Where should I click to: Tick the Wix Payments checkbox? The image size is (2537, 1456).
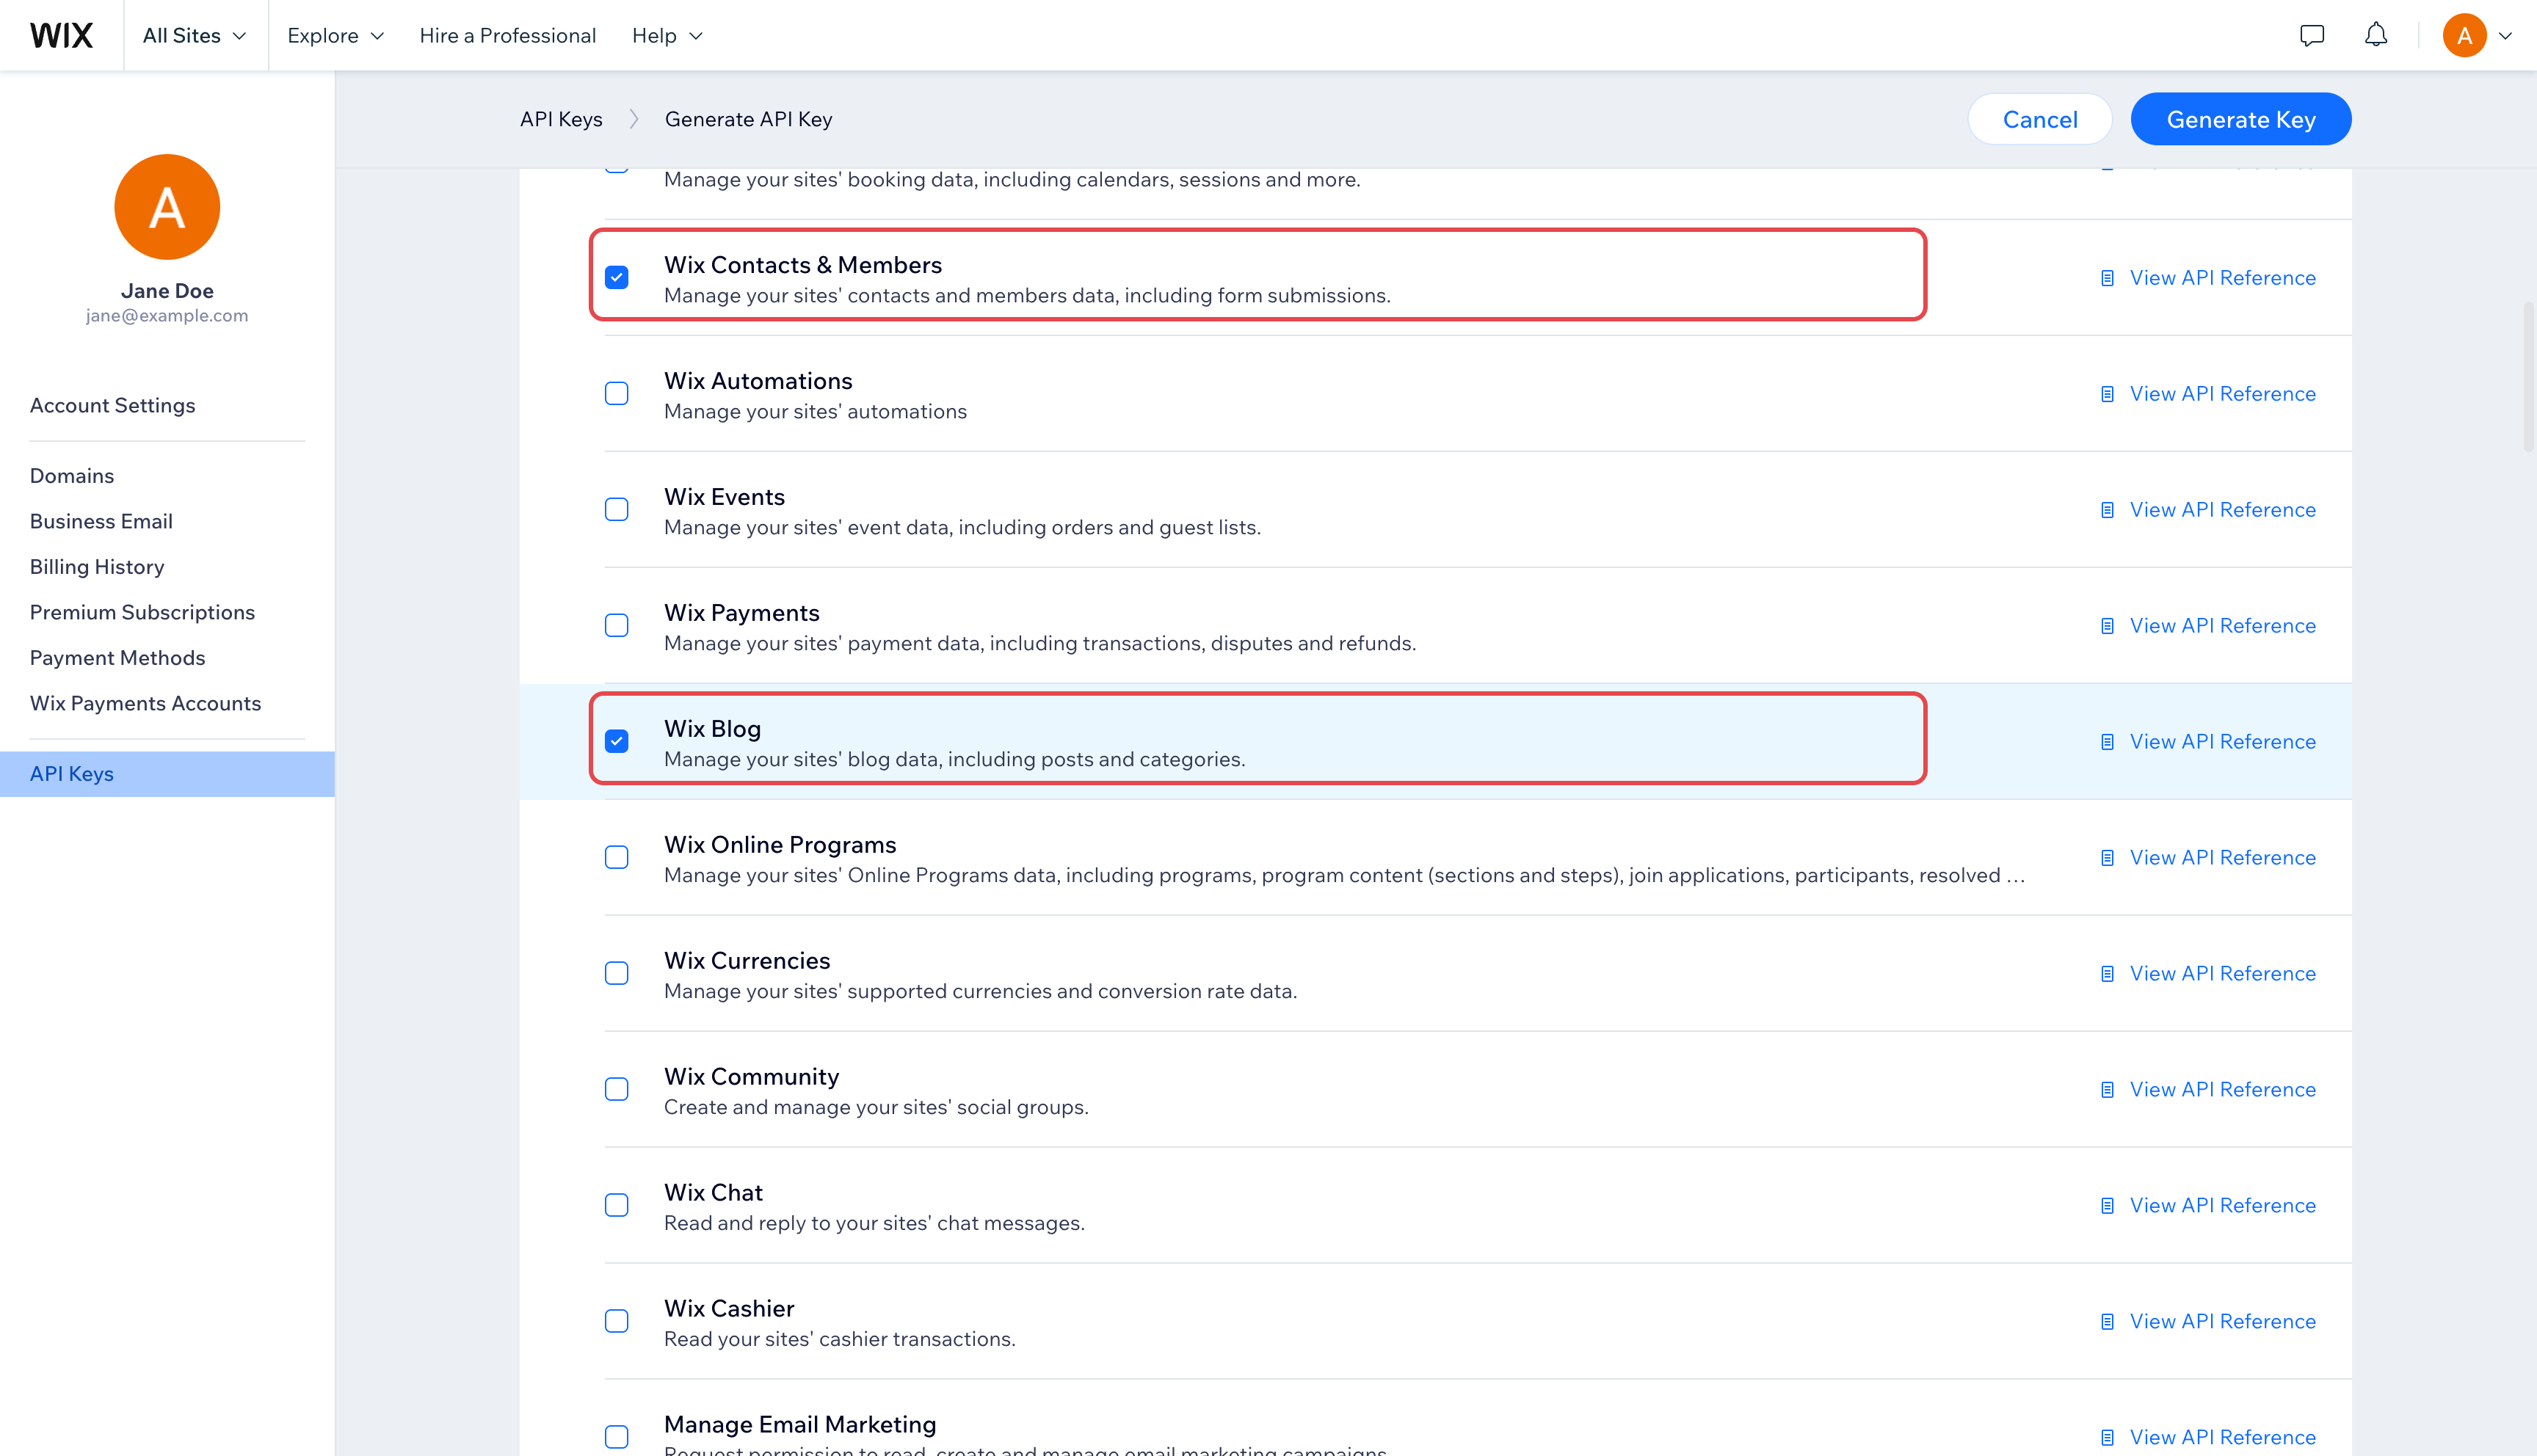pos(617,626)
